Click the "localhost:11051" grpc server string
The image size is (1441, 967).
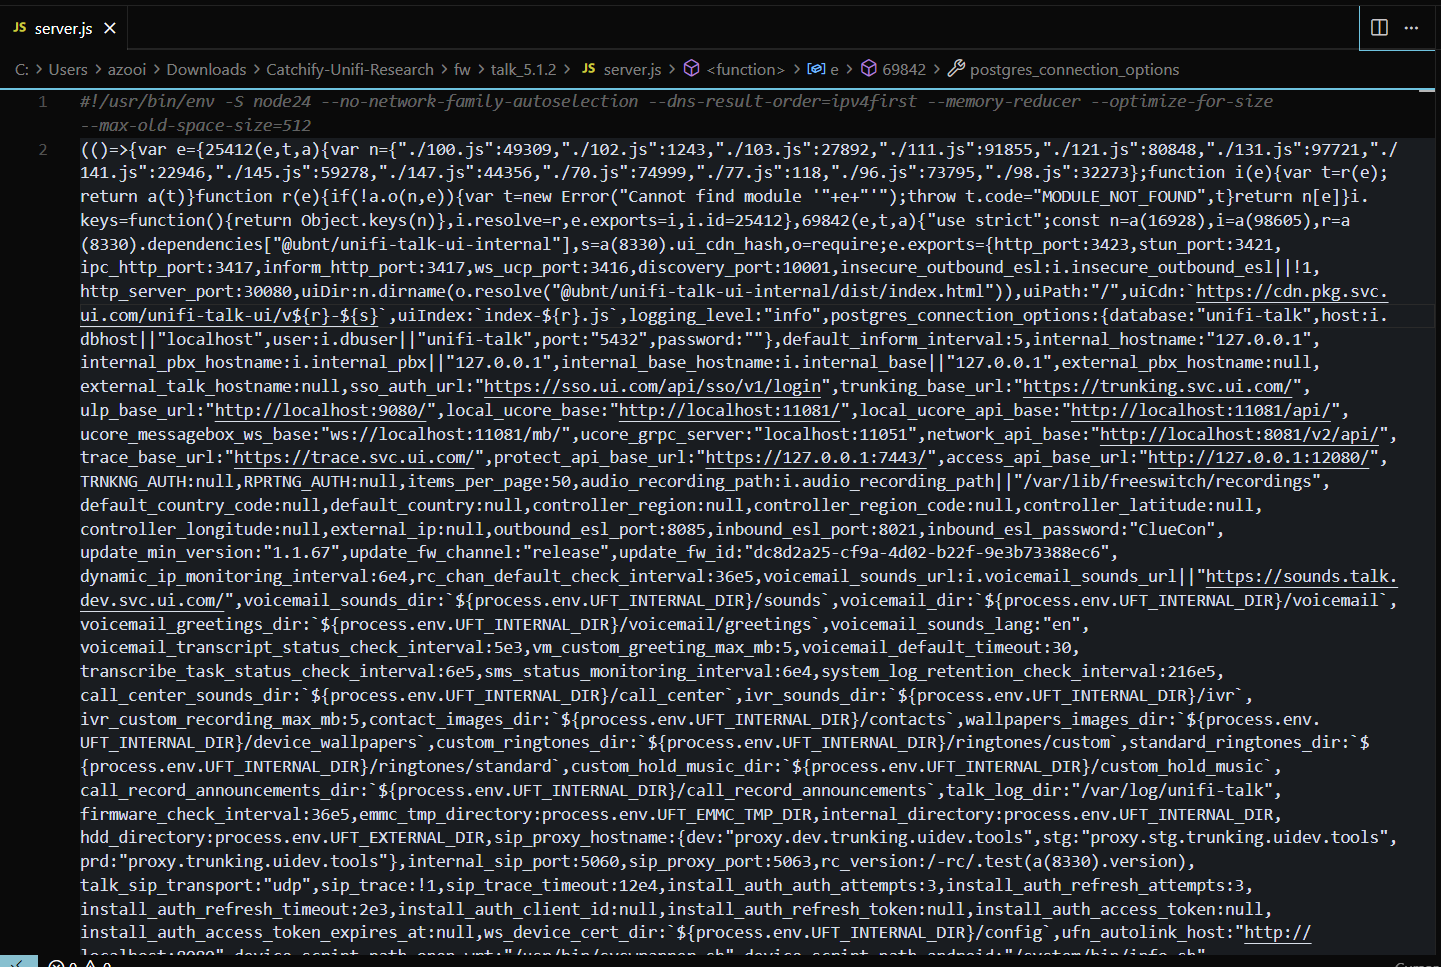tap(834, 435)
